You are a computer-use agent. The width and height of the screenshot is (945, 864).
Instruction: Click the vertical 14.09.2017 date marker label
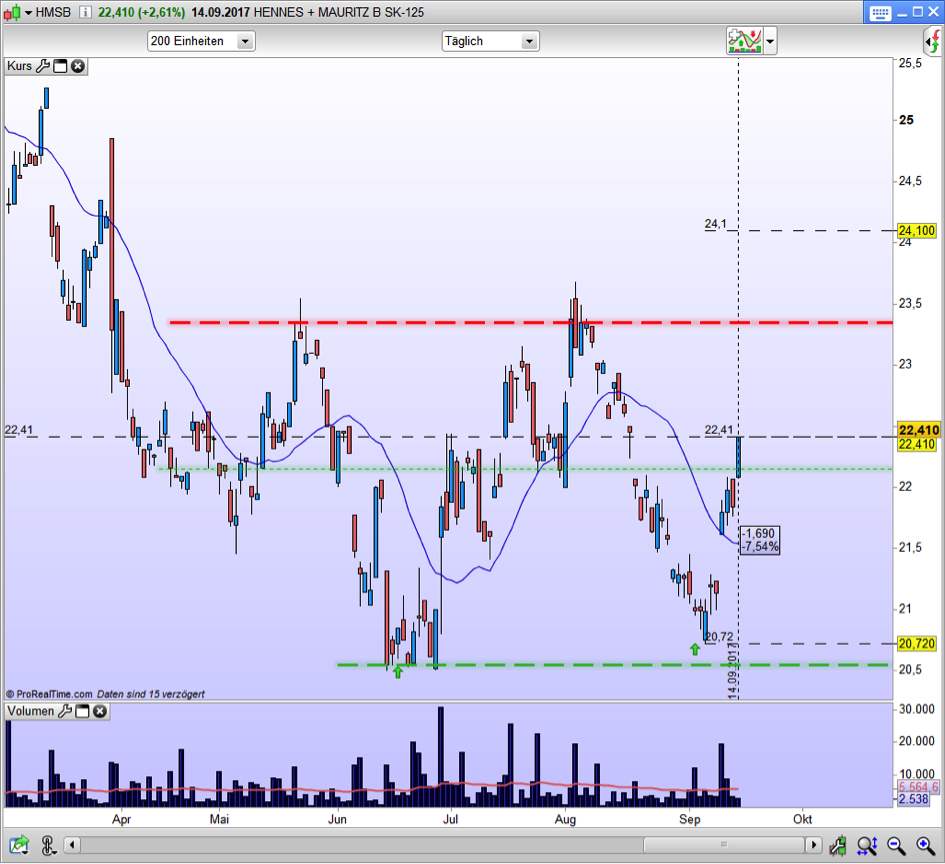[733, 670]
